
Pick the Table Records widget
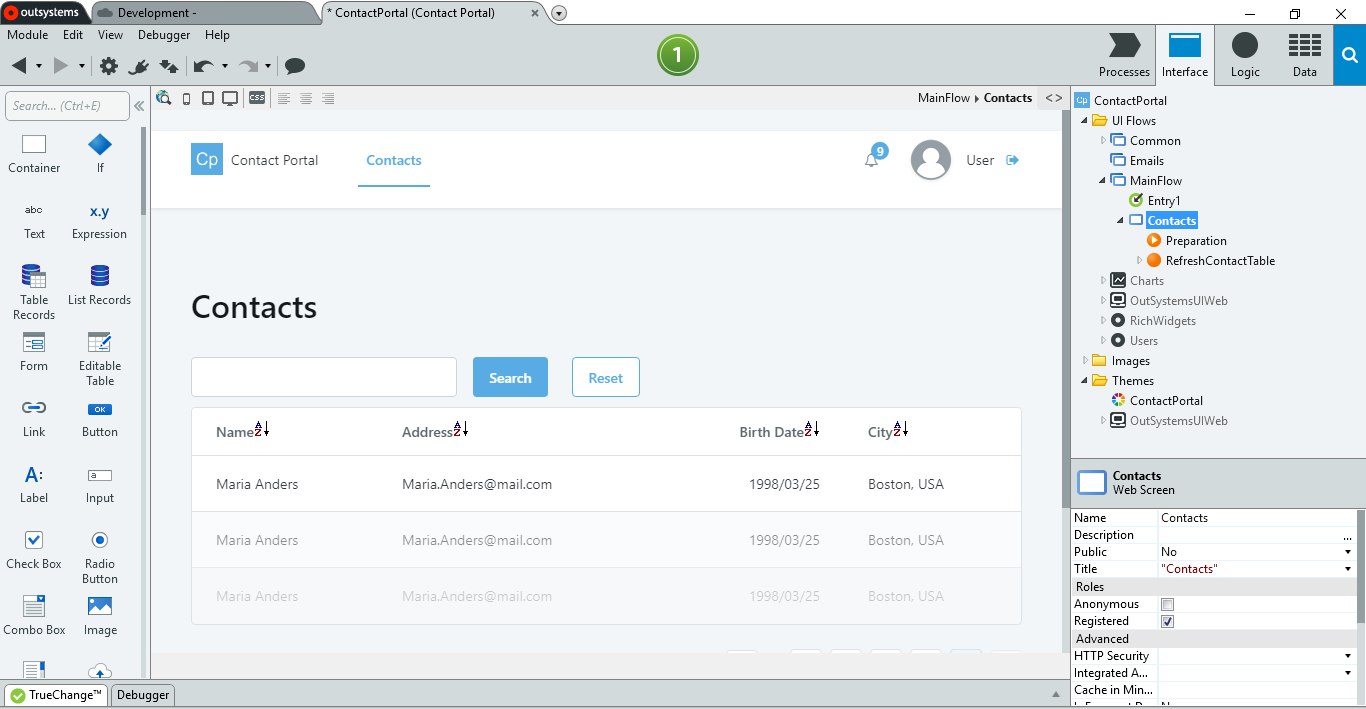click(34, 292)
